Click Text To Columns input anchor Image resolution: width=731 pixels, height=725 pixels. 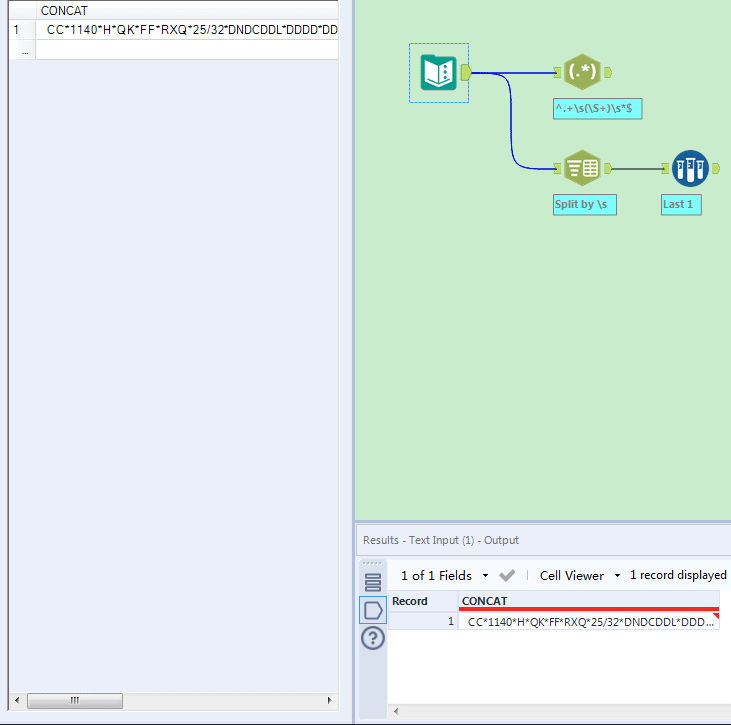(x=558, y=168)
